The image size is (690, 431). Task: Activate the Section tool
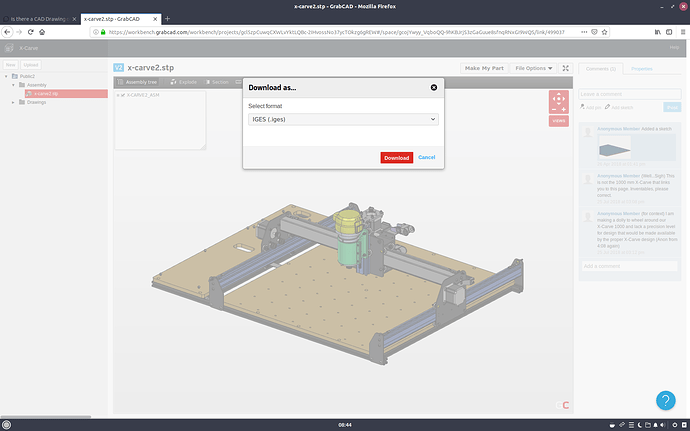click(x=217, y=82)
